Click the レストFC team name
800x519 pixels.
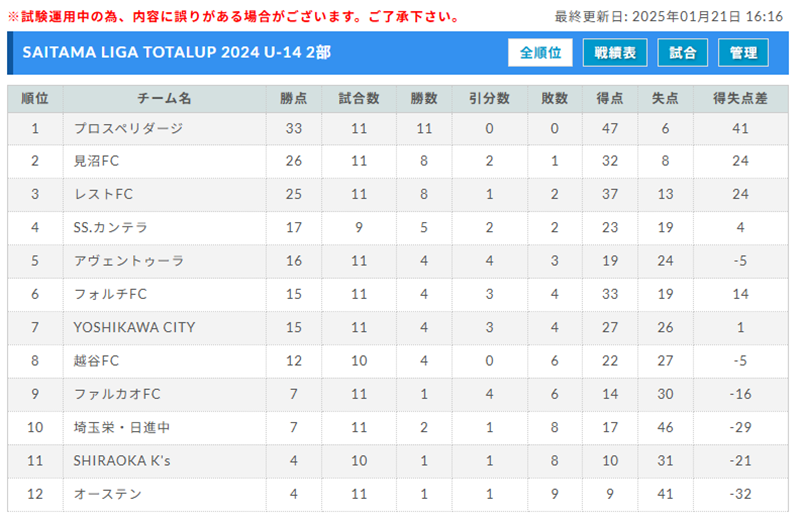click(x=104, y=194)
